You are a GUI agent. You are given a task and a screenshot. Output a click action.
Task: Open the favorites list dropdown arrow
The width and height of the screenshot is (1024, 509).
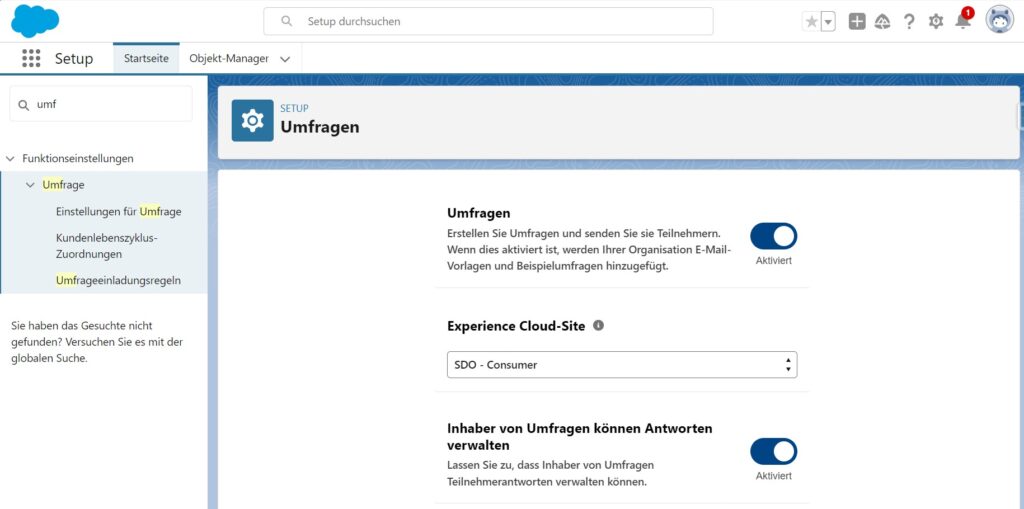coord(828,22)
